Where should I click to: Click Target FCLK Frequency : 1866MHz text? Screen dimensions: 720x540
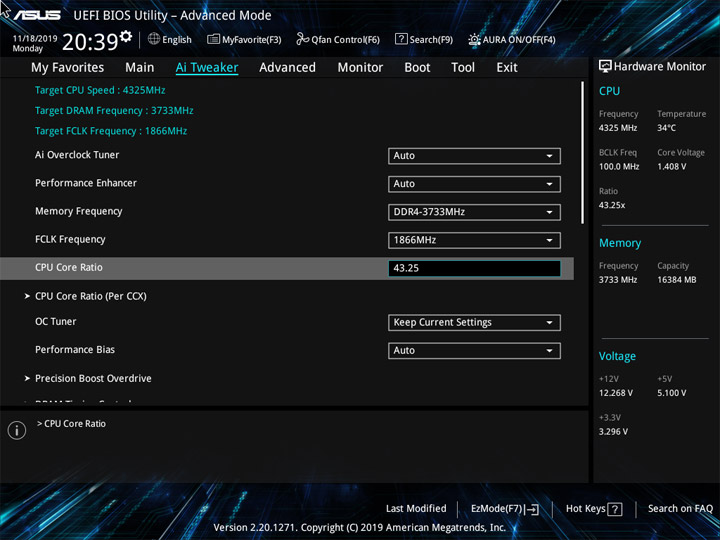111,131
